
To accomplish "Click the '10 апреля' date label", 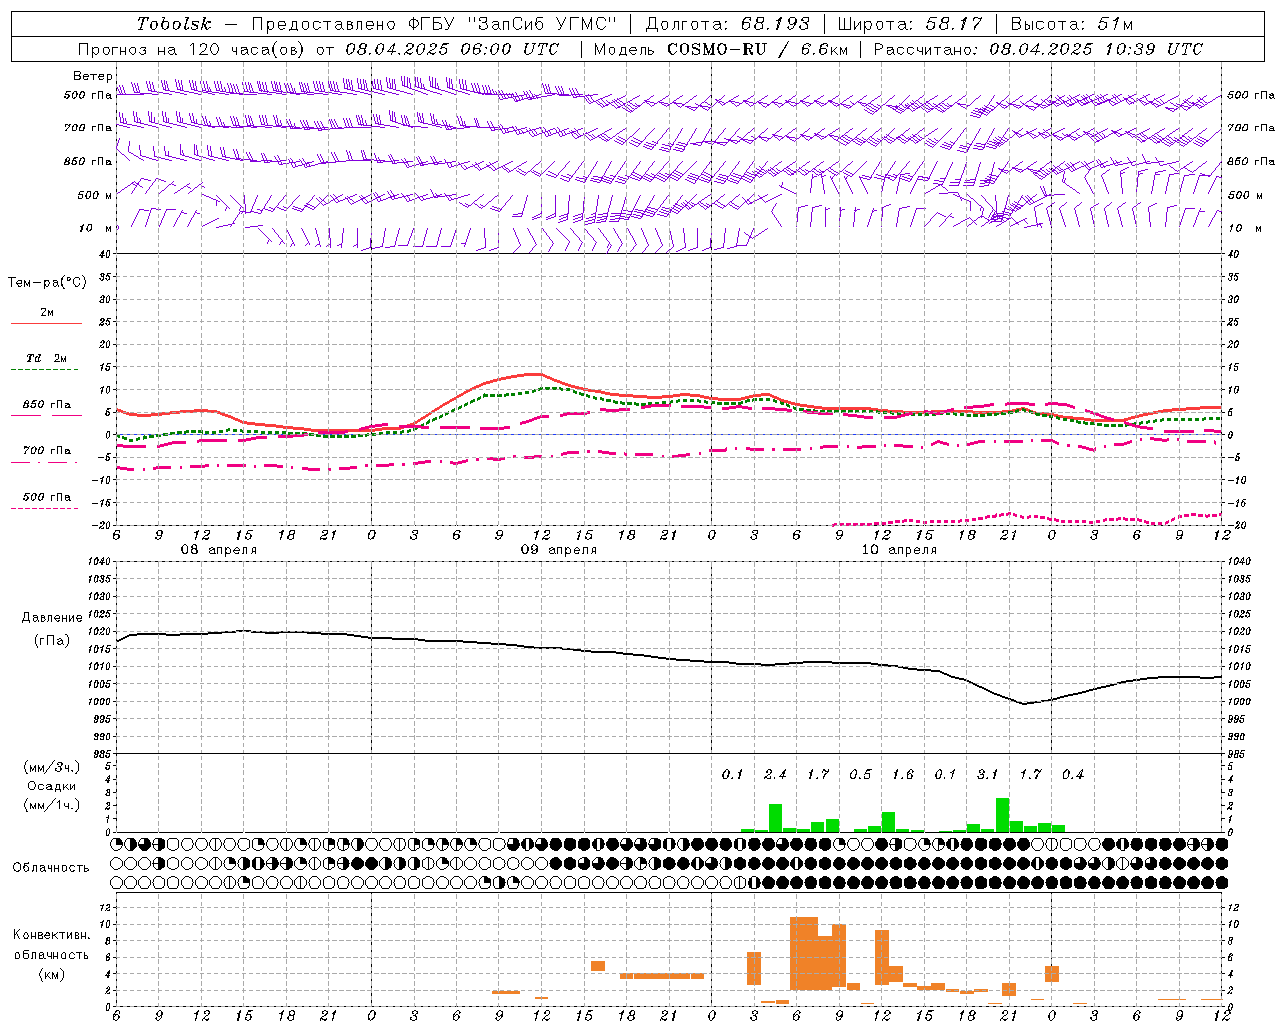I will pos(899,550).
